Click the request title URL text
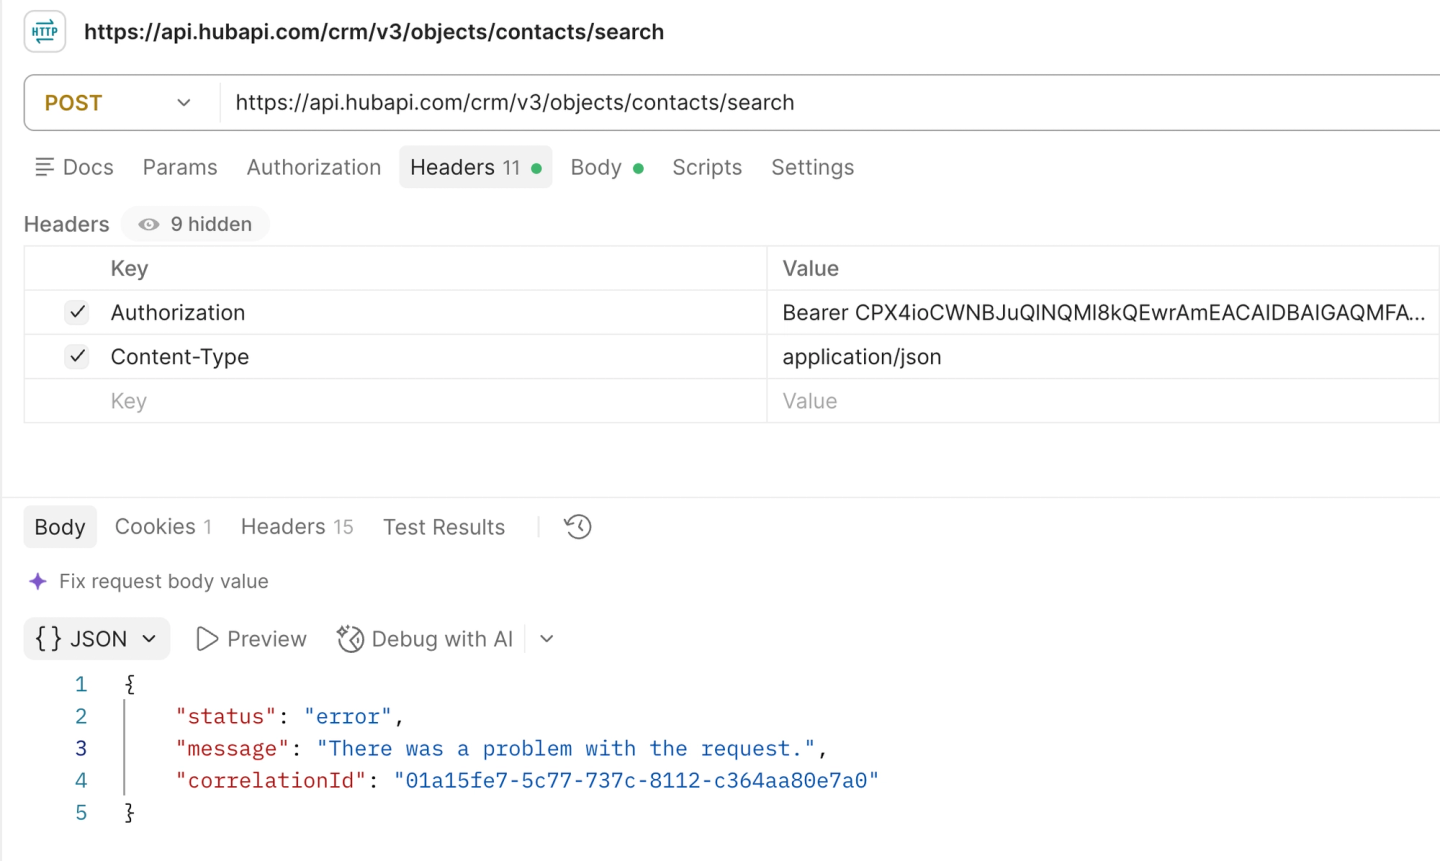Screen dimensions: 1440x861 [374, 32]
